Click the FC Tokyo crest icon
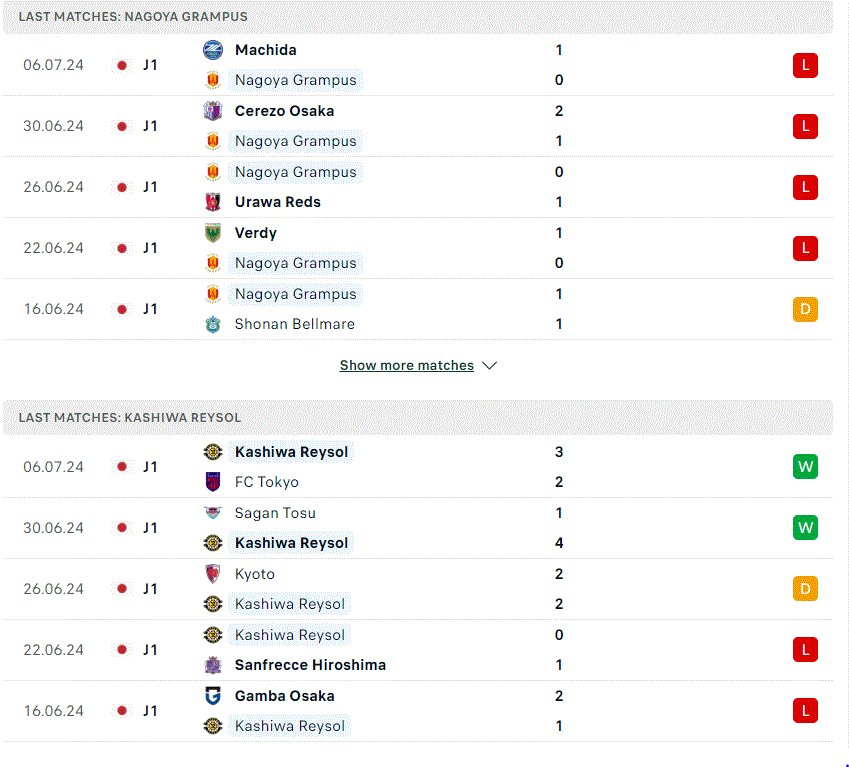This screenshot has width=849, height=767. [x=212, y=482]
